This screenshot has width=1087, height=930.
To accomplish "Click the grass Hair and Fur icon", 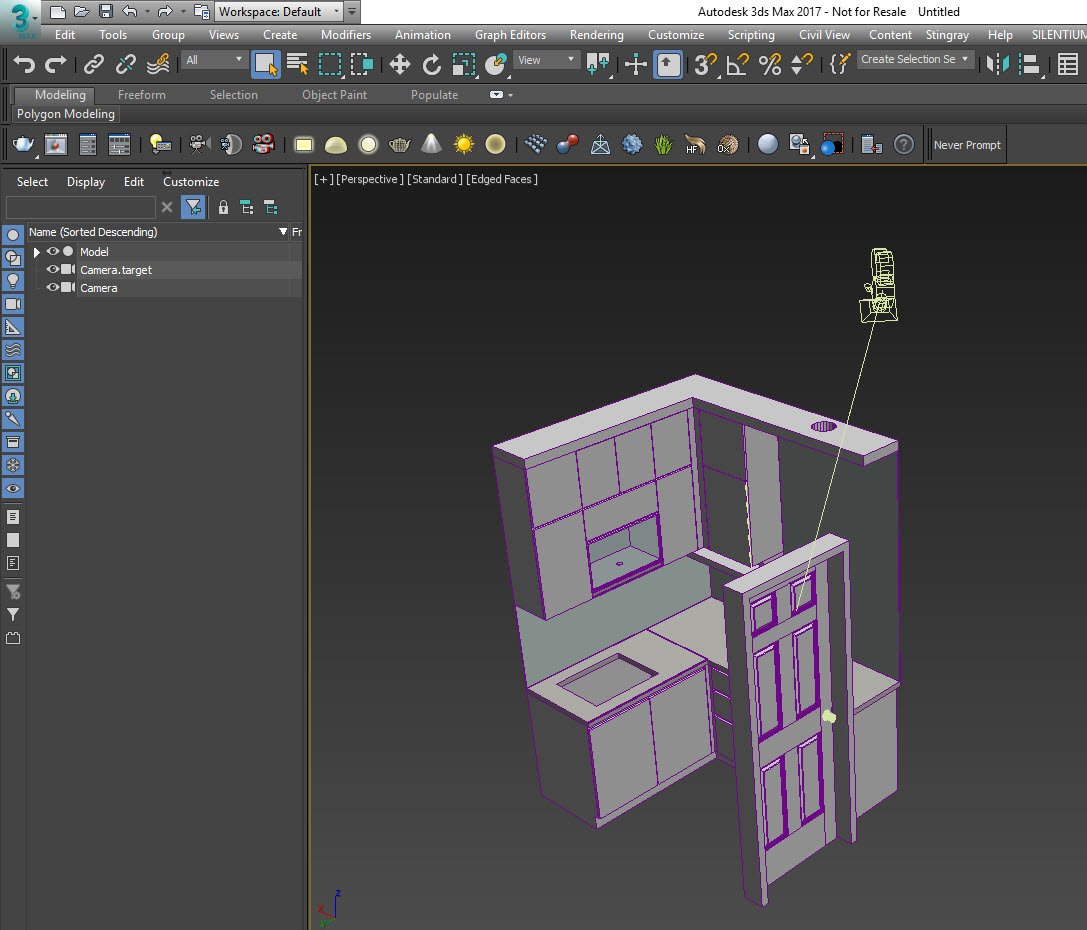I will [663, 145].
